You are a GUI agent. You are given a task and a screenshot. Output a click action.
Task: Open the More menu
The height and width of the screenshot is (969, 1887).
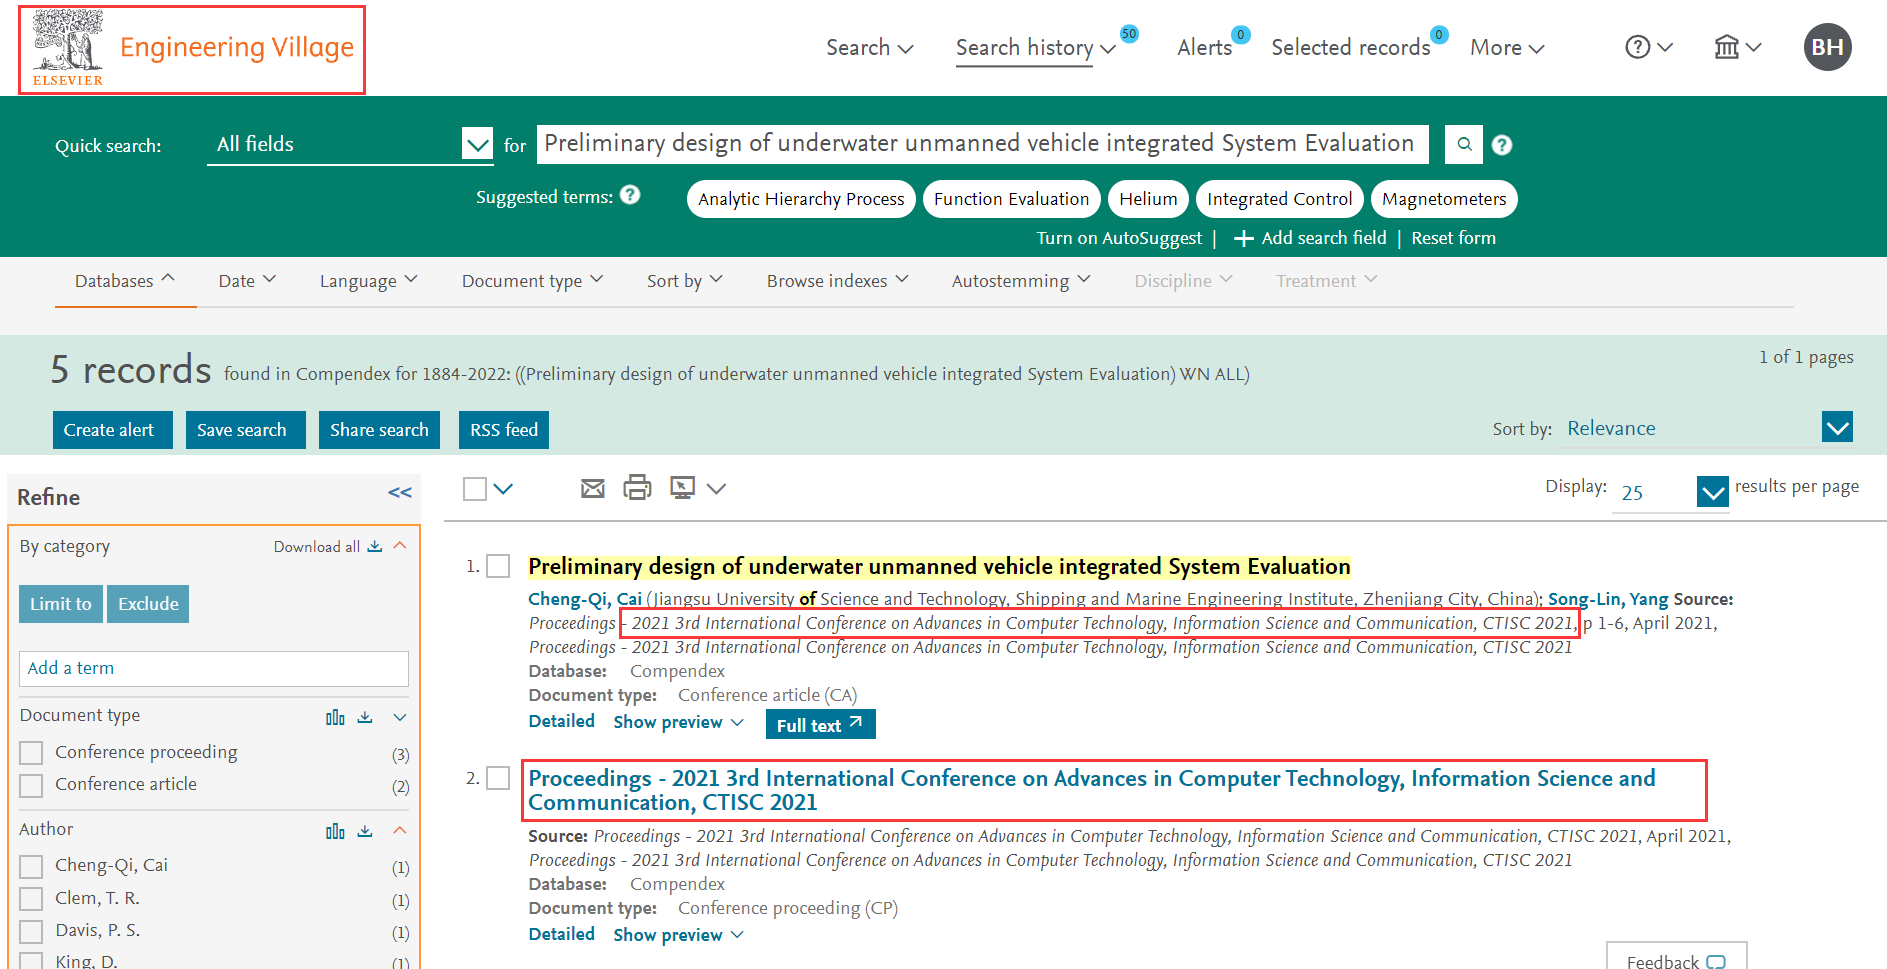pos(1507,47)
